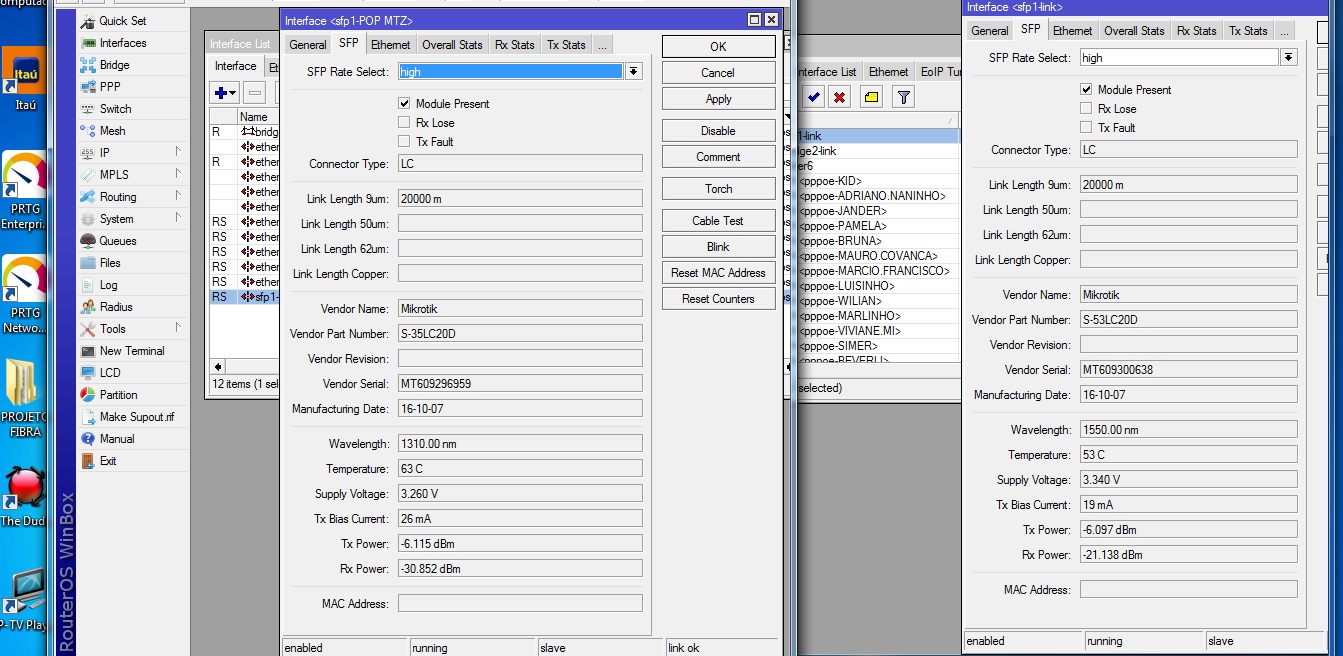Image resolution: width=1343 pixels, height=656 pixels.
Task: Expand the IP submenu arrow
Action: (x=178, y=152)
